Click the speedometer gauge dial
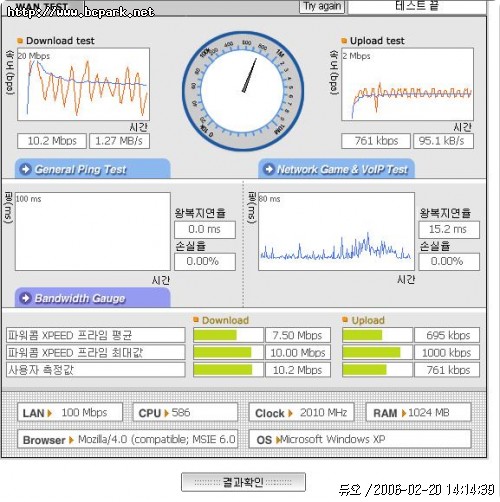 [x=243, y=91]
